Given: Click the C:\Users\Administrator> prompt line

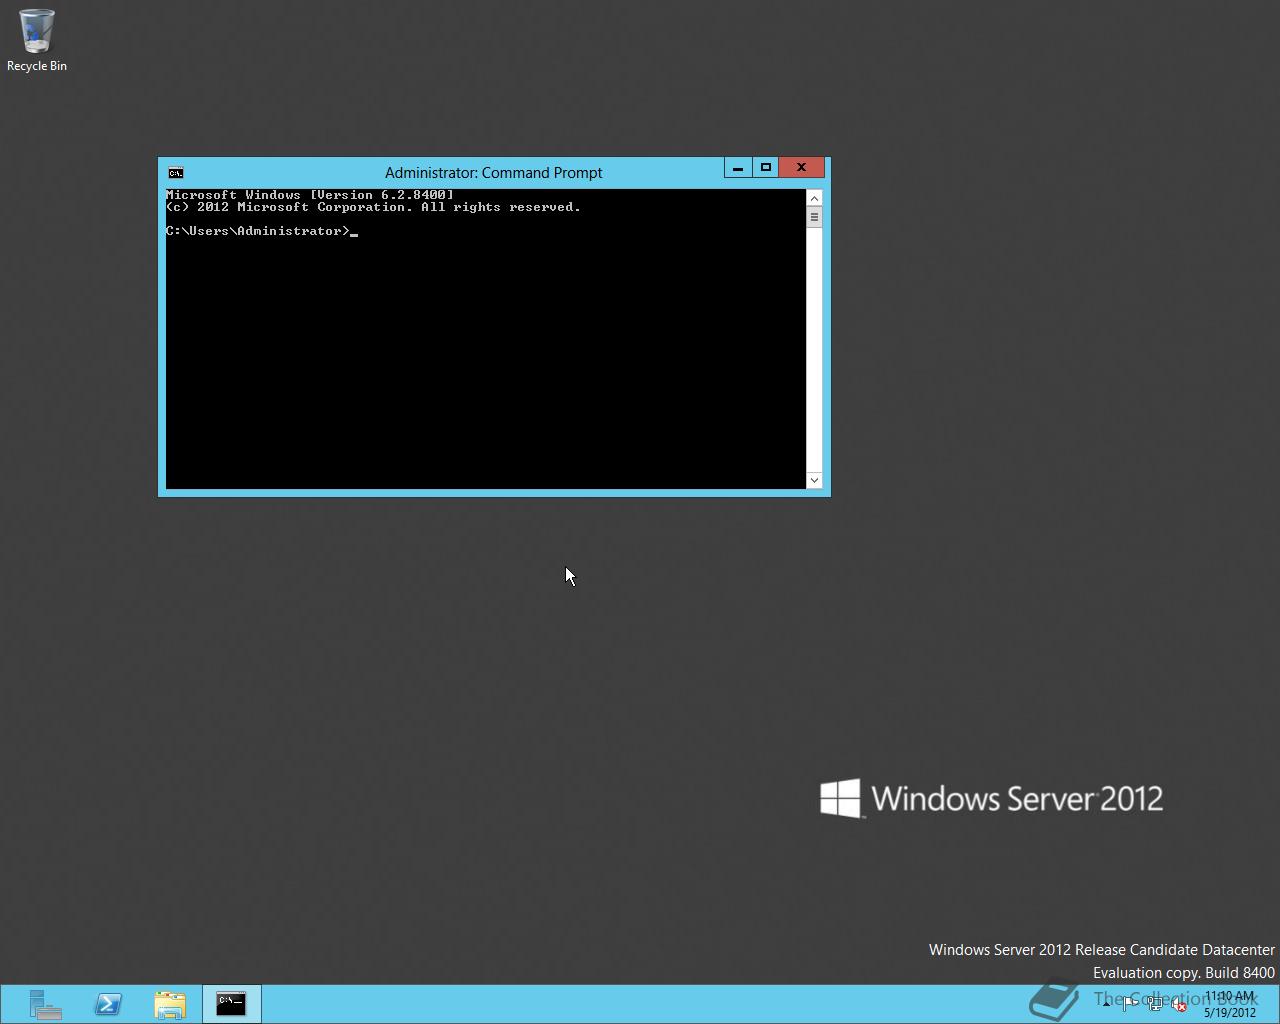Looking at the screenshot, I should (262, 231).
